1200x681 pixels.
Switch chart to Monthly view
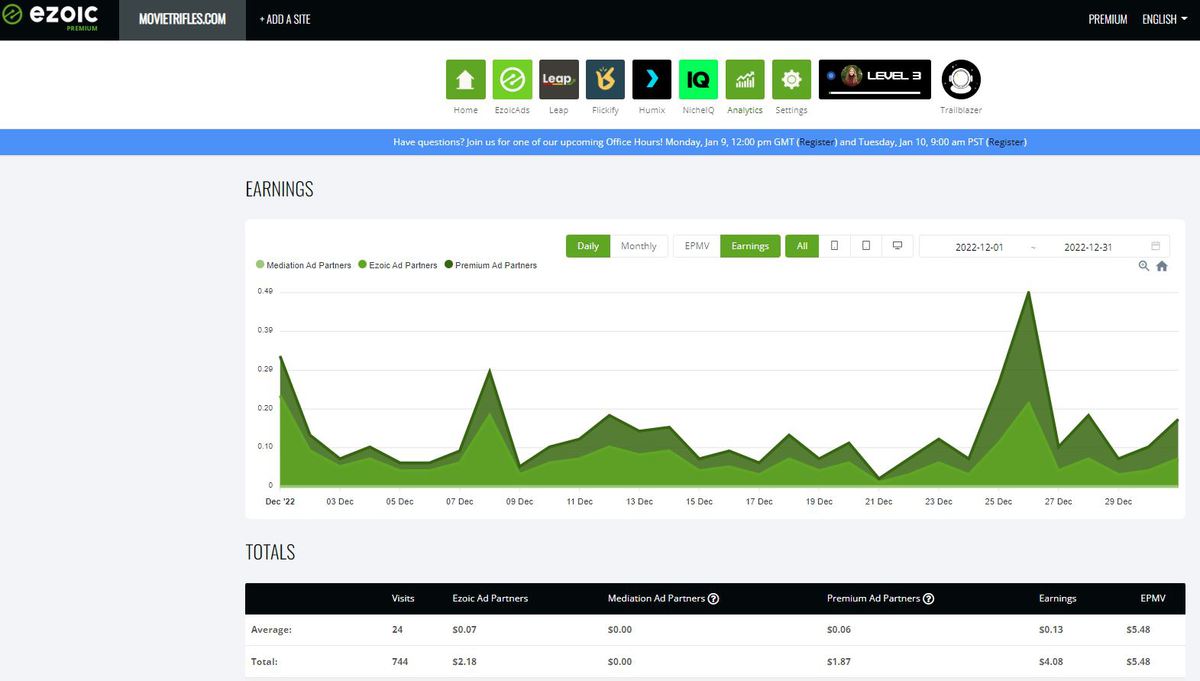click(639, 246)
